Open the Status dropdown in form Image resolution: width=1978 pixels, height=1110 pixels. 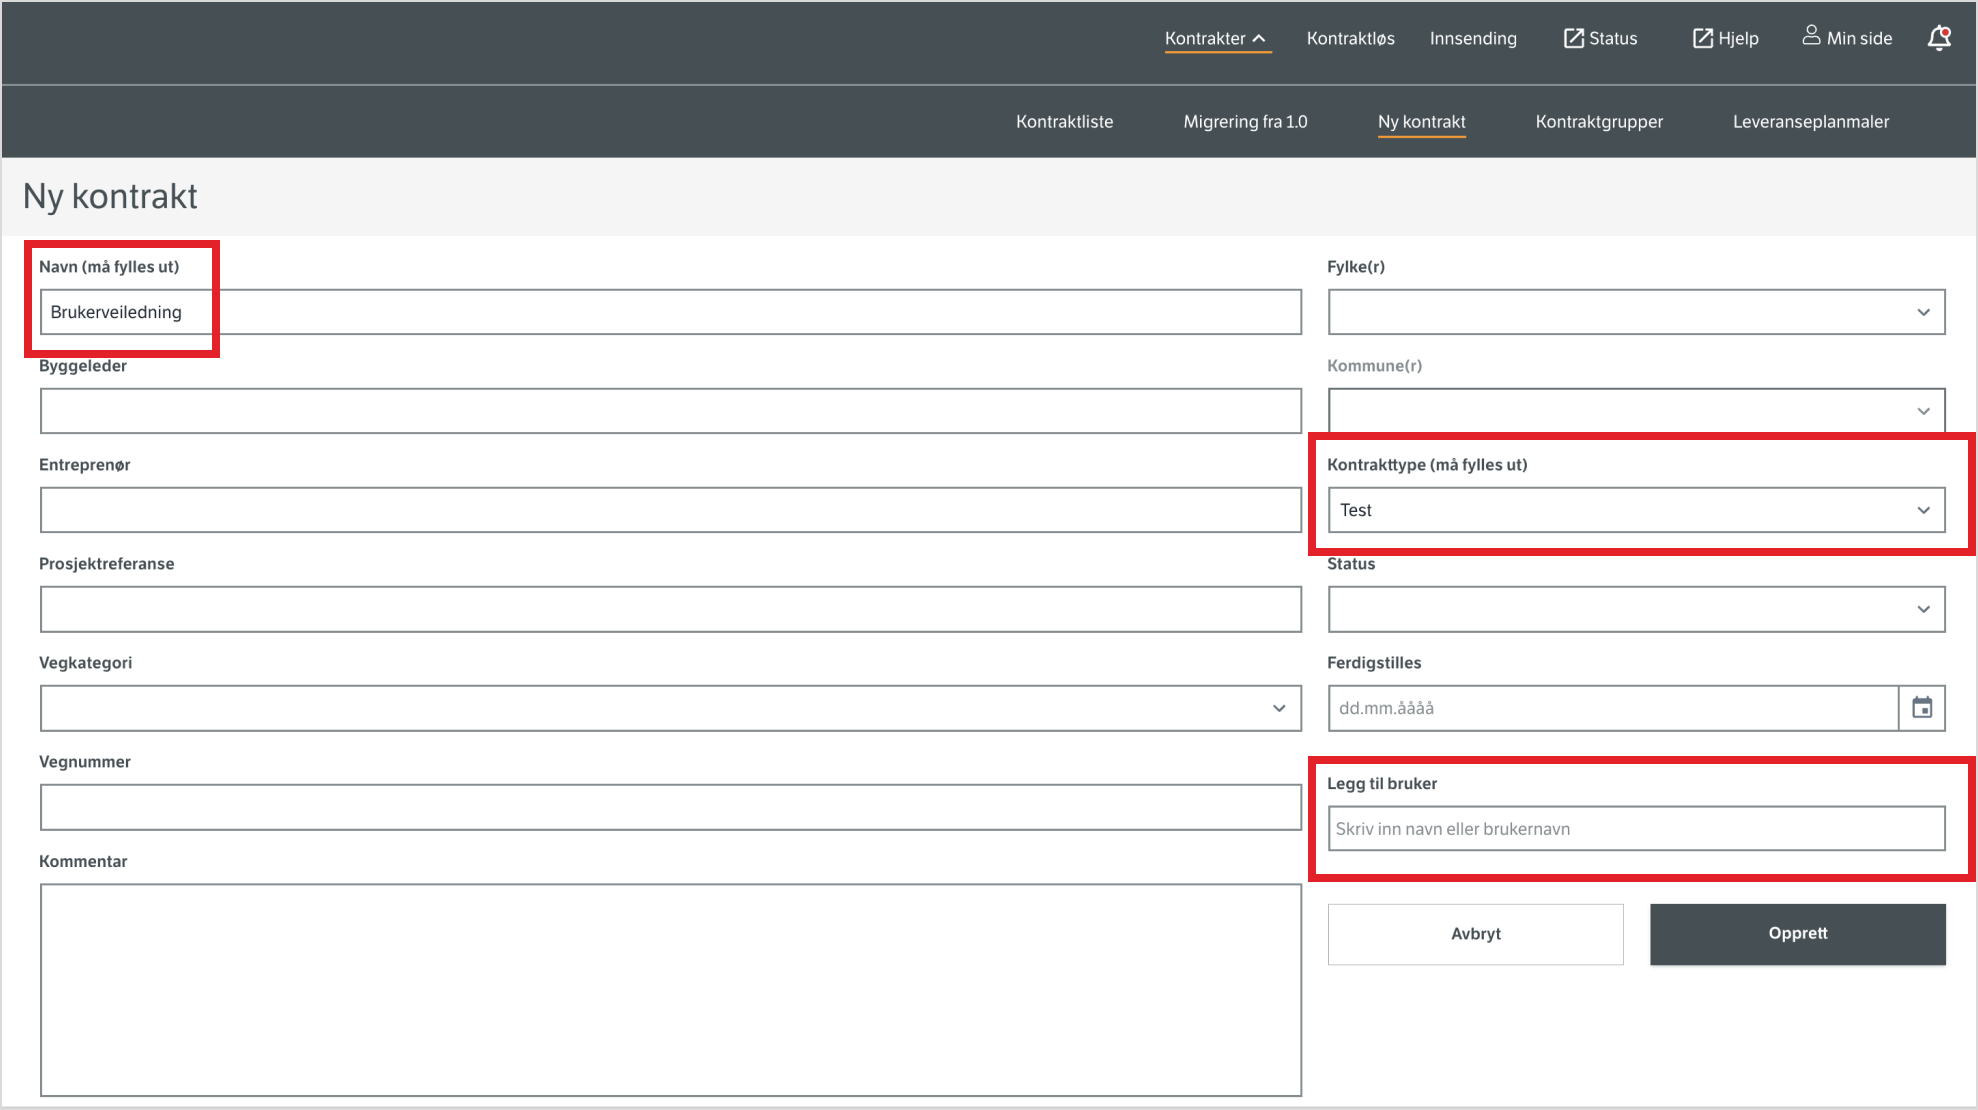pos(1636,609)
